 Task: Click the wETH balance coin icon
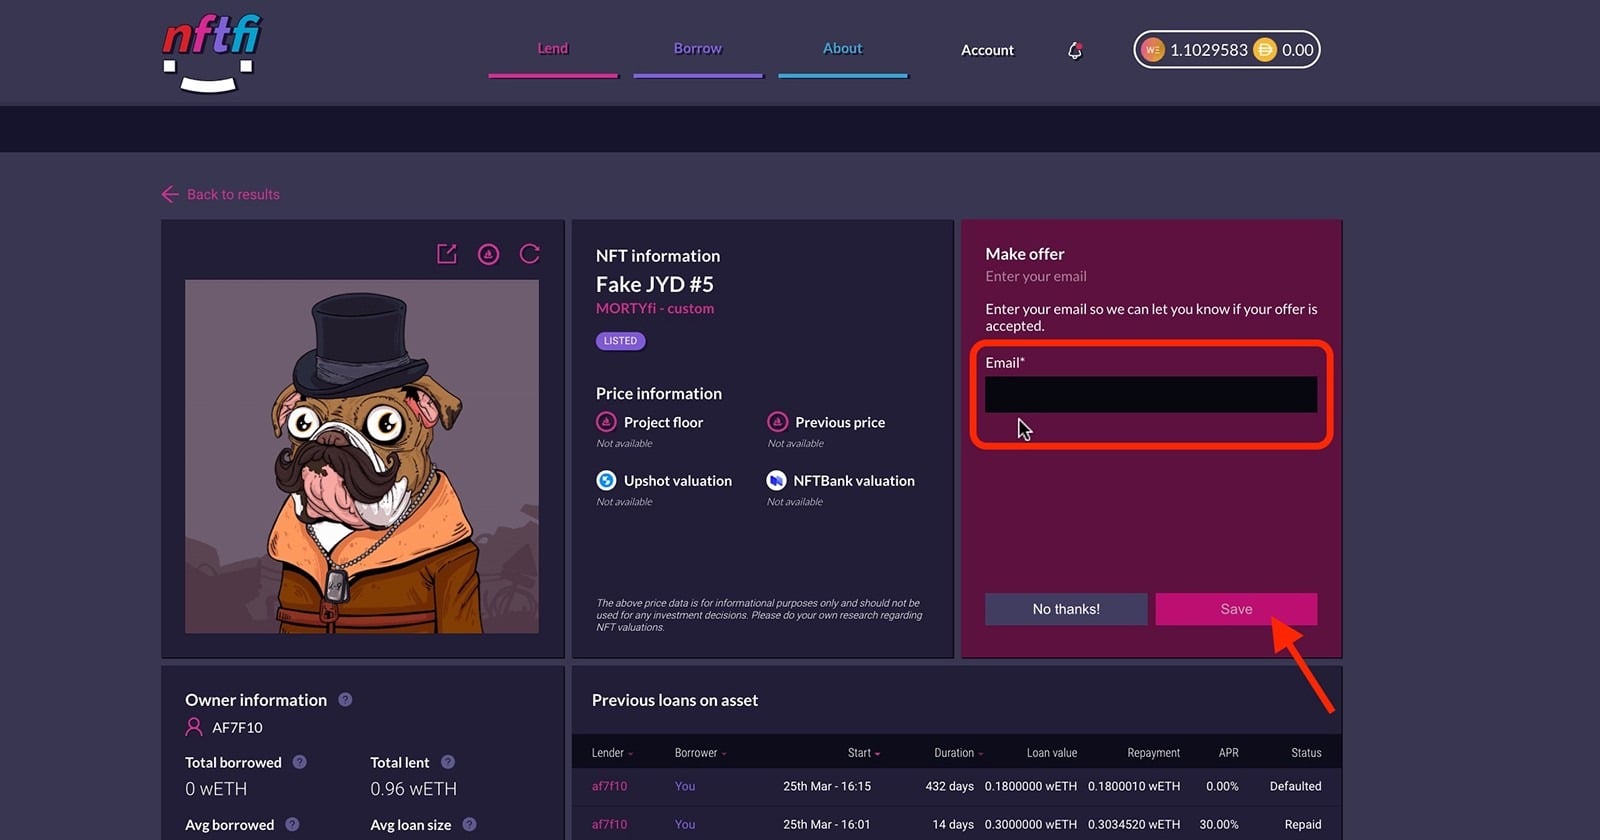point(1152,50)
